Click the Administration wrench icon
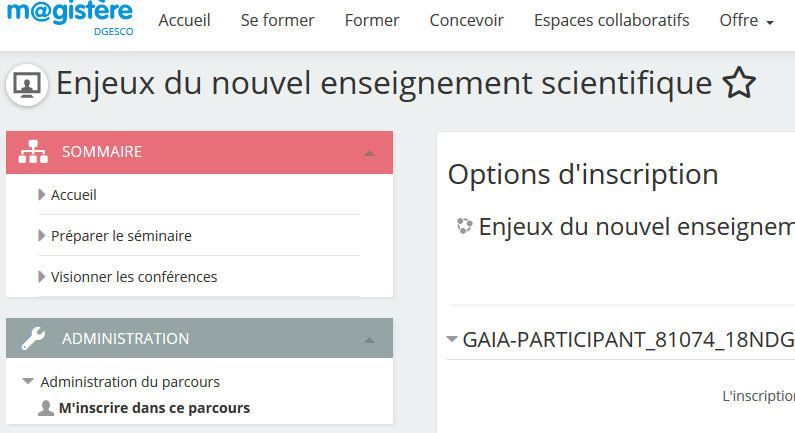The height and width of the screenshot is (433, 795). click(34, 339)
